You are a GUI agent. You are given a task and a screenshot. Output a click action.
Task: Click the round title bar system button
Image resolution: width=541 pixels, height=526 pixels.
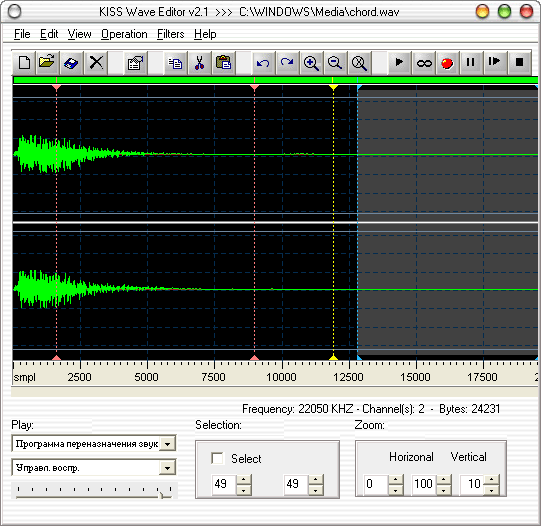(14, 12)
